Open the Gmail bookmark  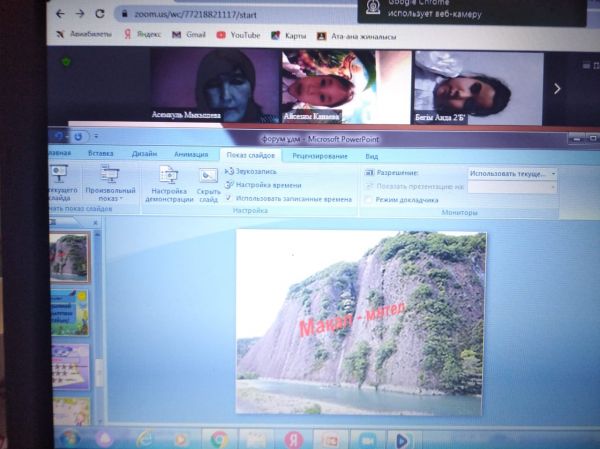[188, 34]
